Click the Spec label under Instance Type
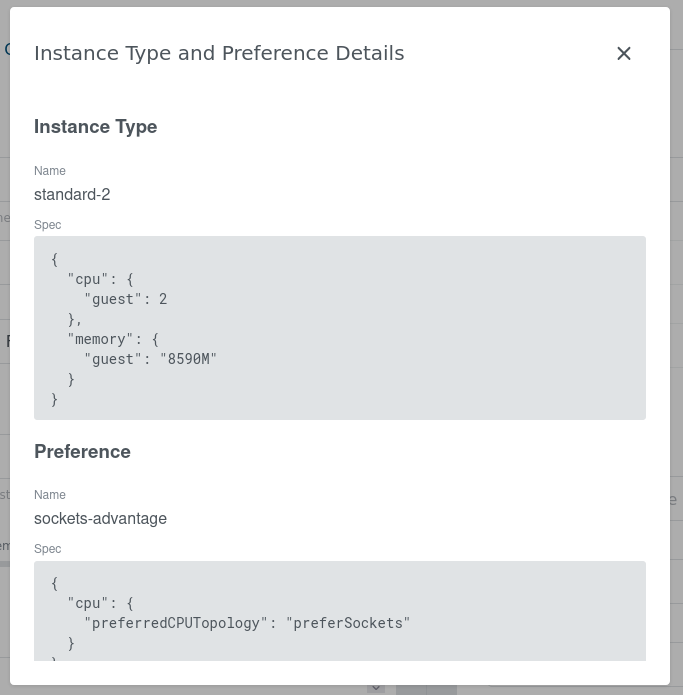This screenshot has width=683, height=695. click(48, 225)
